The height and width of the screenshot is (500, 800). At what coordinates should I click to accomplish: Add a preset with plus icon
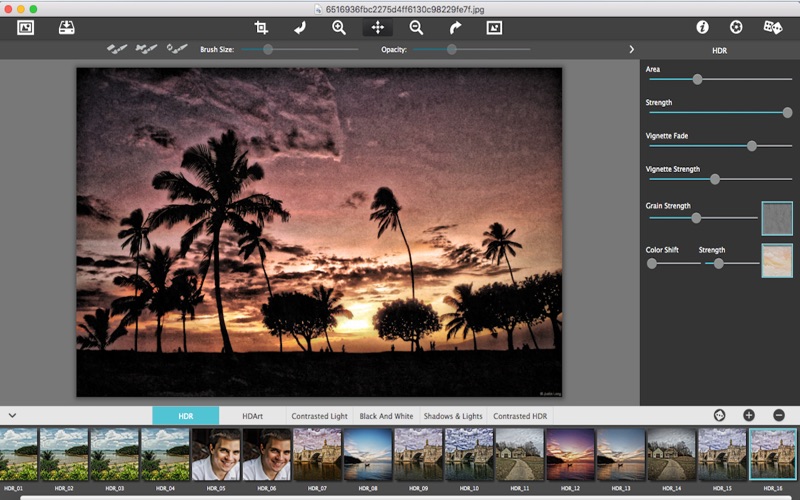point(748,415)
